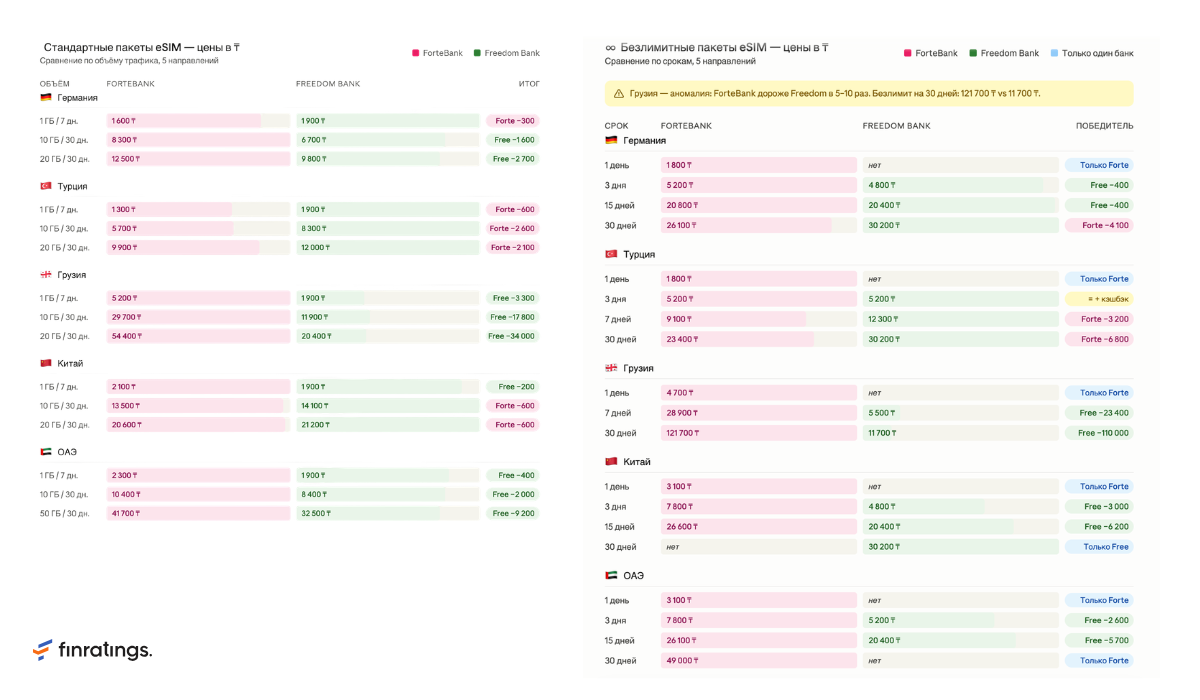This screenshot has height=700, width=1200.
Task: Click the 'Только Free' badge for China
Action: click(1099, 547)
